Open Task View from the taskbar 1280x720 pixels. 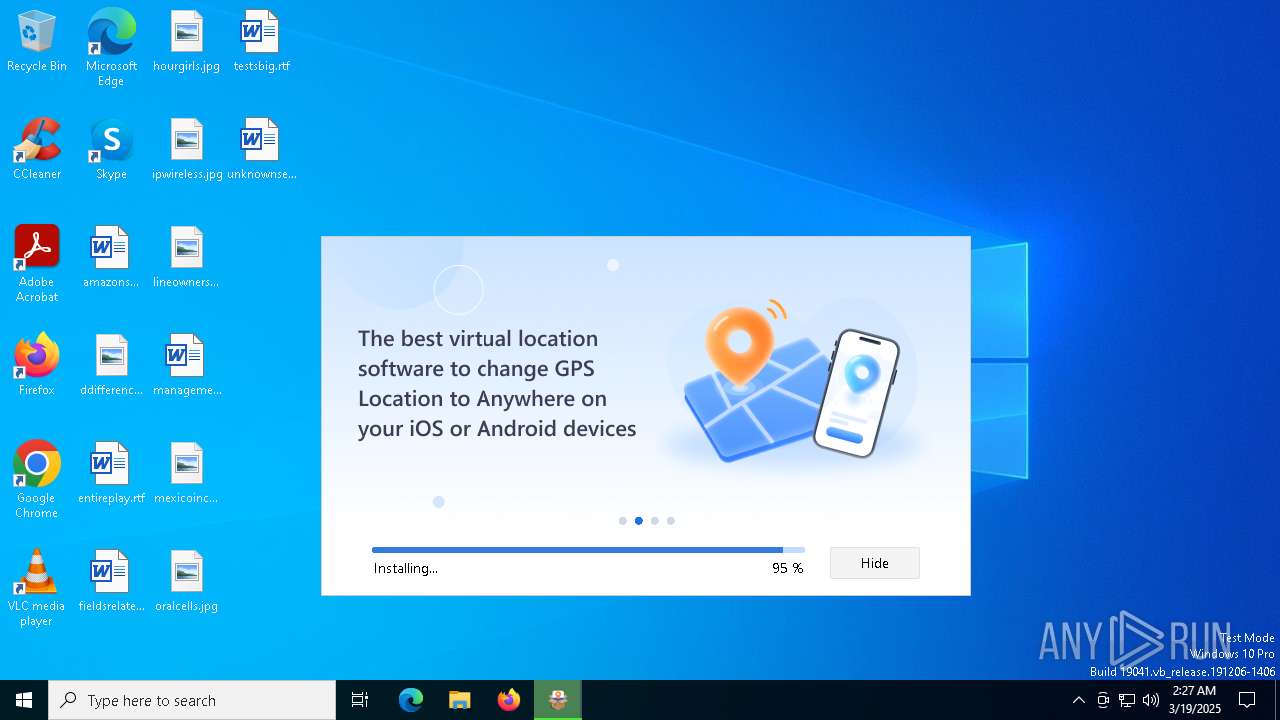[x=360, y=700]
